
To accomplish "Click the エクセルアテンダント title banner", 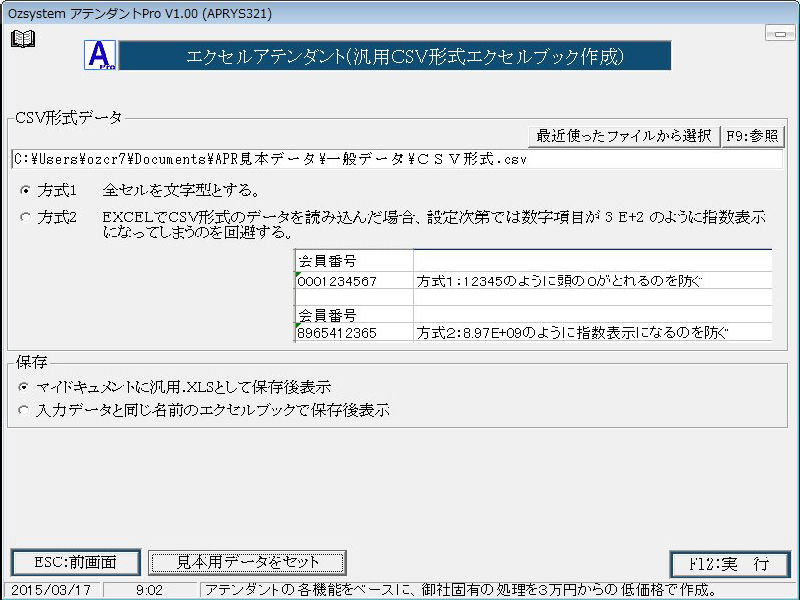I will [395, 56].
